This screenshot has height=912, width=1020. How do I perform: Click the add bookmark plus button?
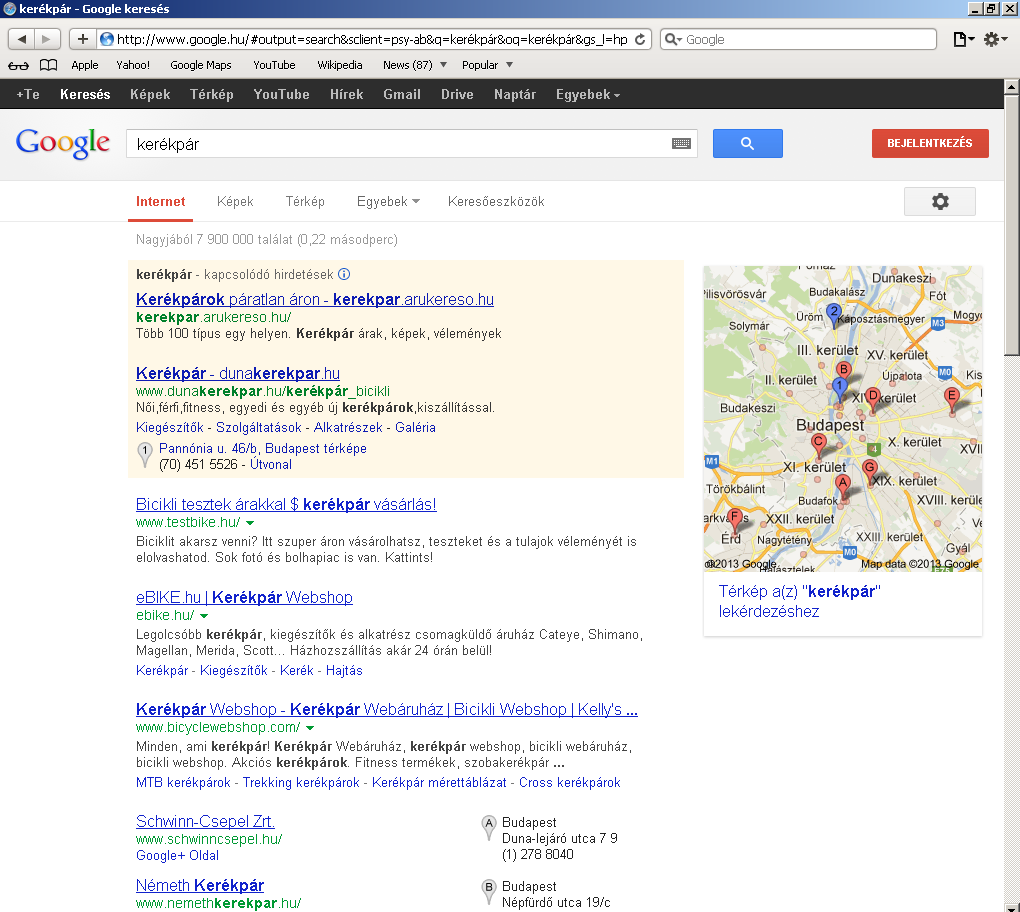tap(82, 39)
